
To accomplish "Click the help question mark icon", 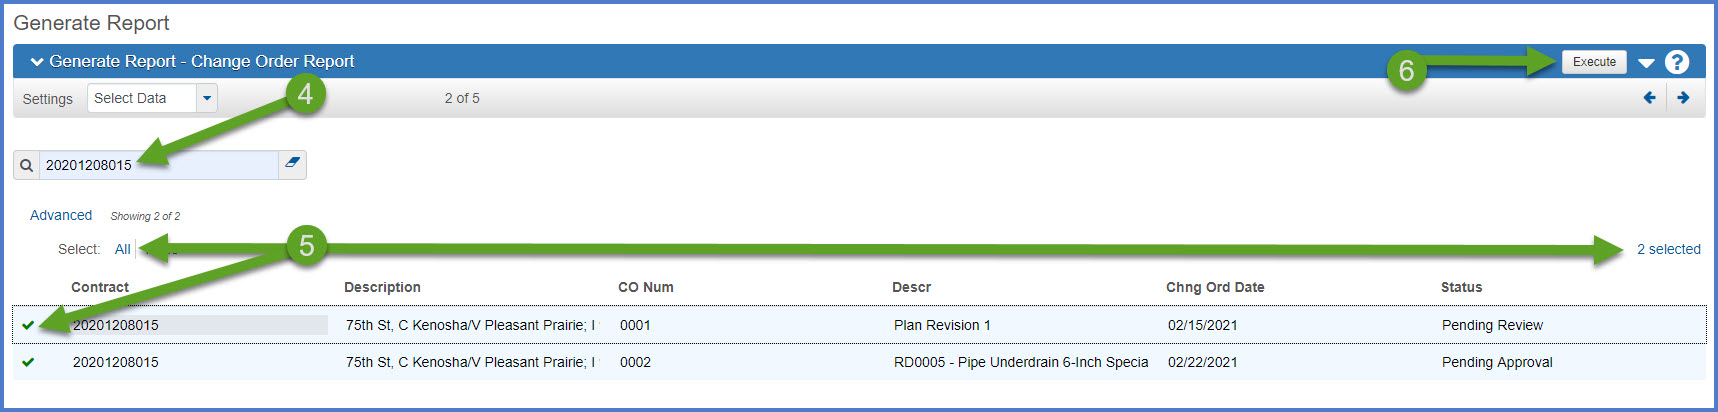I will 1677,62.
